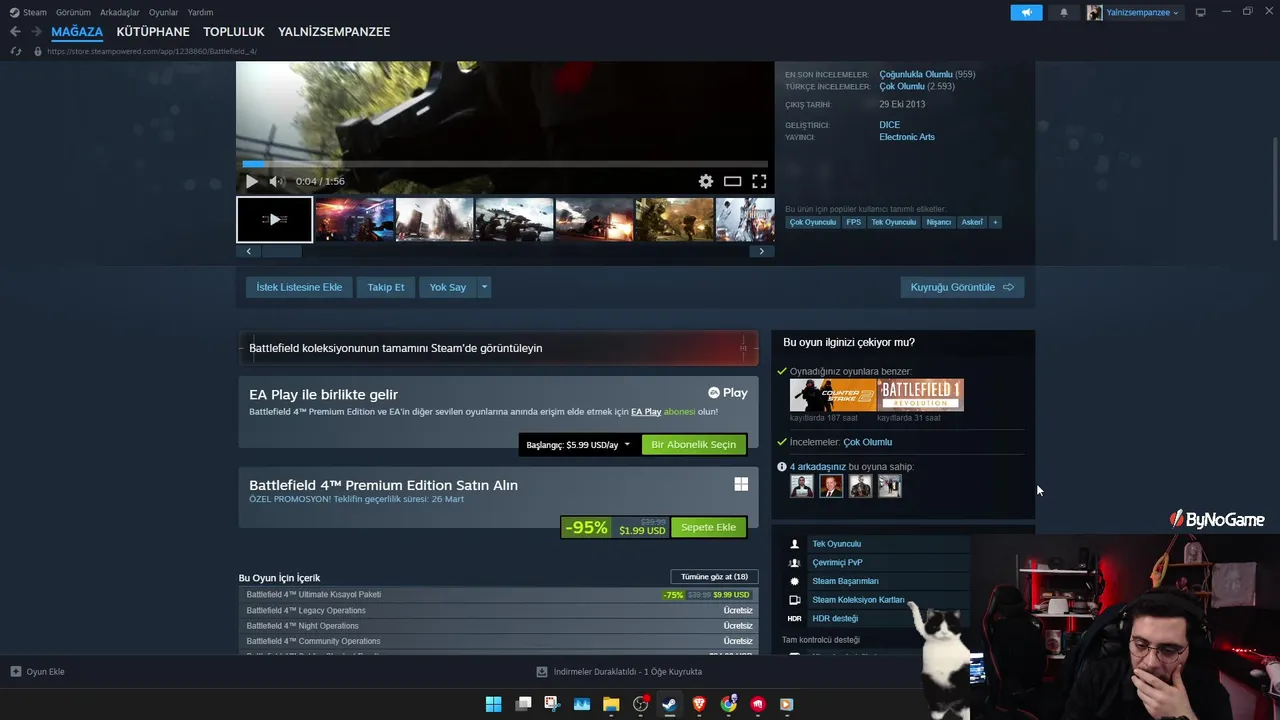Switch to the TOPLULUK tab
Screen dimensions: 1280x720
(x=234, y=32)
